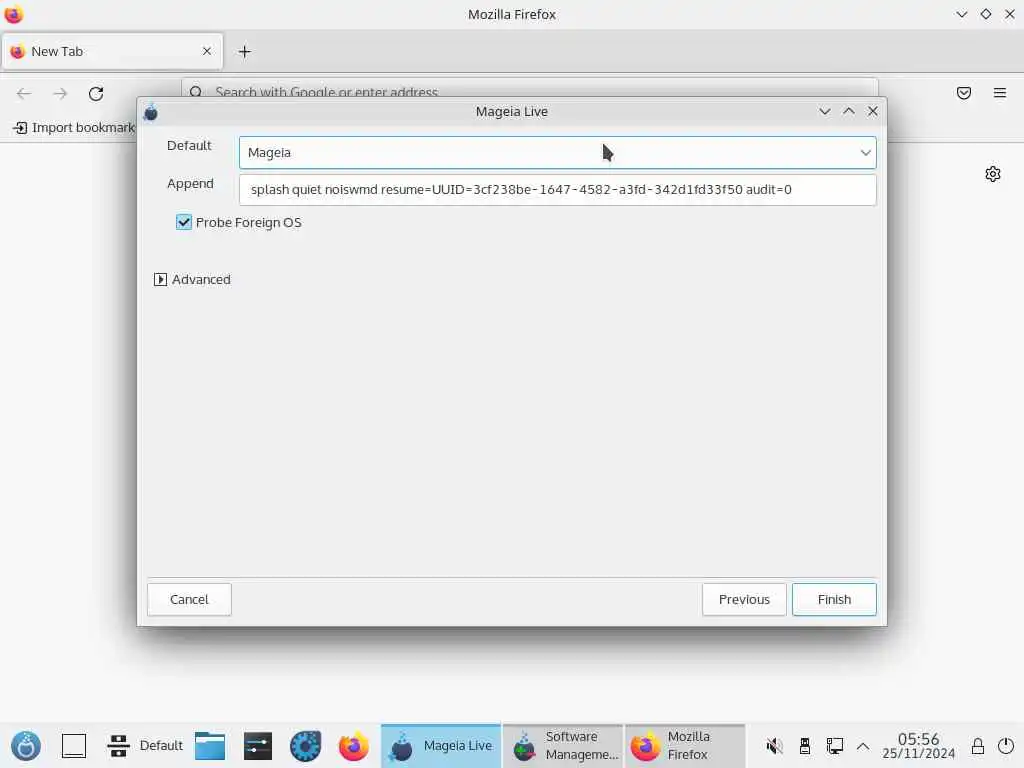Minimize the Mageia Live dialog window
This screenshot has width=1024, height=768.
(825, 111)
